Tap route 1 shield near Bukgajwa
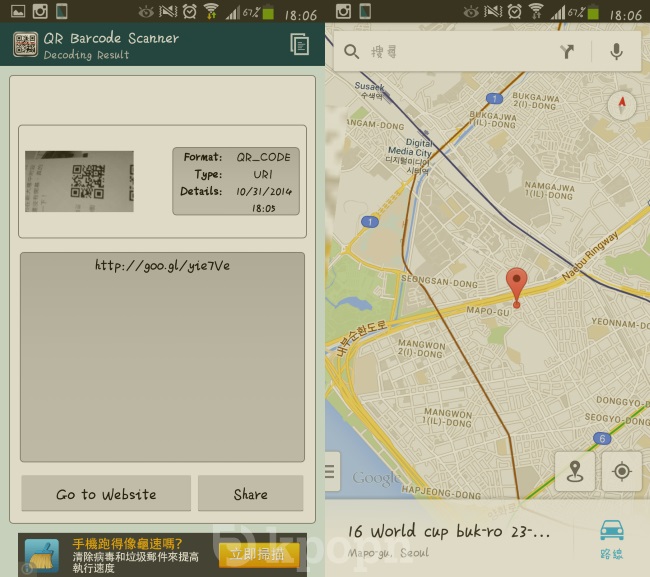Image resolution: width=650 pixels, height=577 pixels. (x=494, y=99)
